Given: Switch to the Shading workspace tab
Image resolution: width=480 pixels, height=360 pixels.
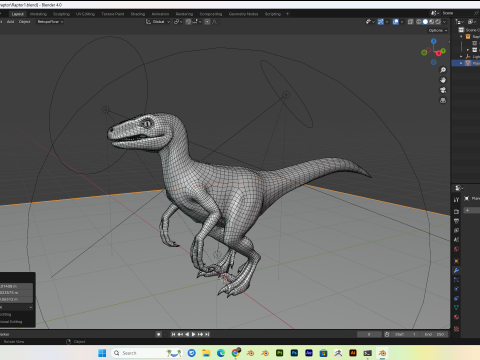Looking at the screenshot, I should point(138,14).
